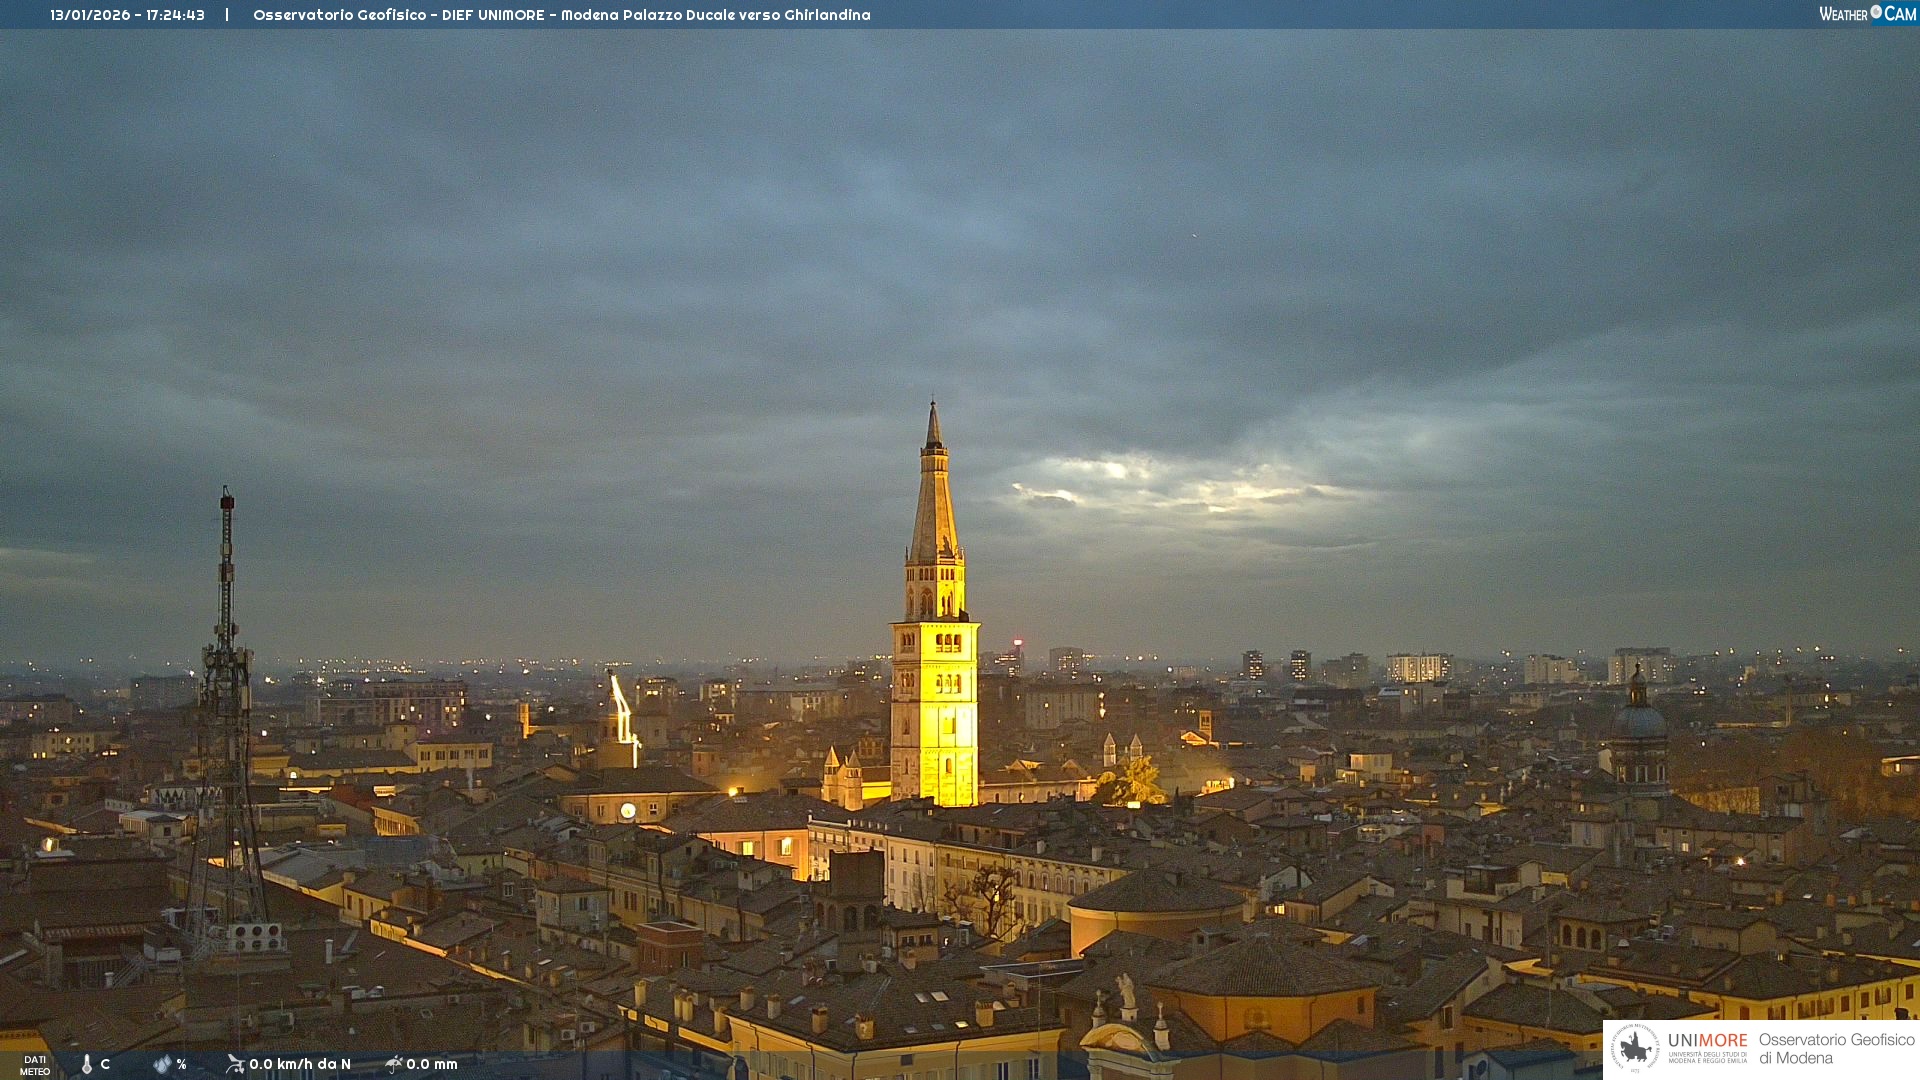Image resolution: width=1920 pixels, height=1080 pixels.
Task: Click the temperature unit C label
Action: click(105, 1064)
